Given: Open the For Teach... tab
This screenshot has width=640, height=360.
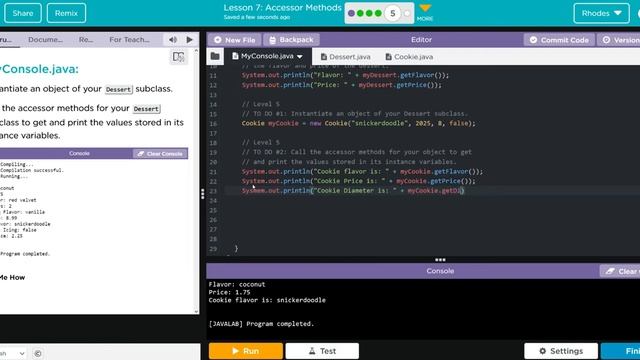Looking at the screenshot, I should [x=129, y=40].
